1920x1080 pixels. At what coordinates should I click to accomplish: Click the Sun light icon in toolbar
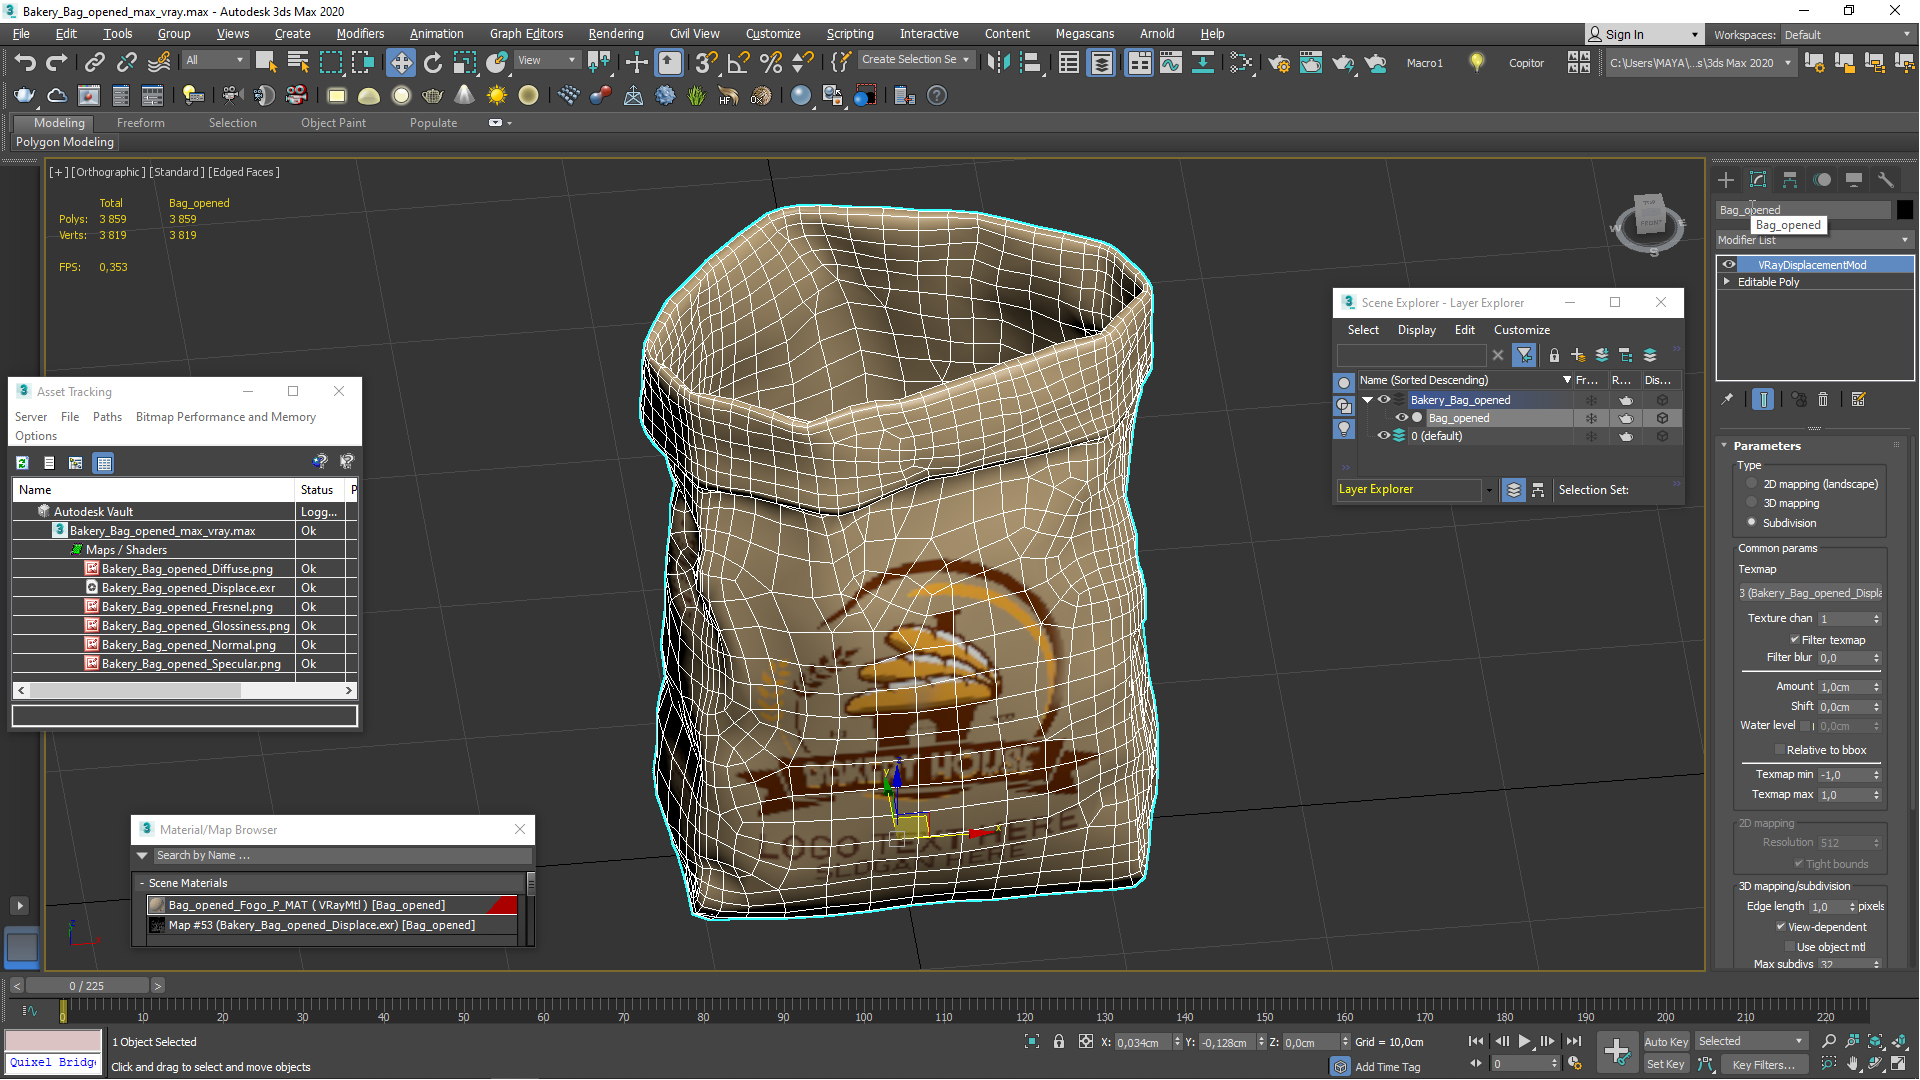(x=496, y=96)
